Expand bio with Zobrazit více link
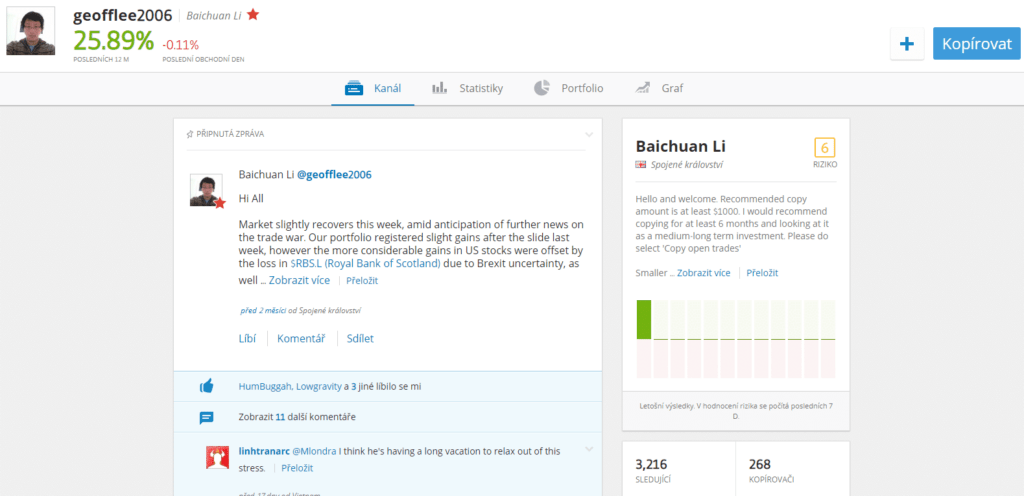The height and width of the screenshot is (496, 1024). (703, 273)
